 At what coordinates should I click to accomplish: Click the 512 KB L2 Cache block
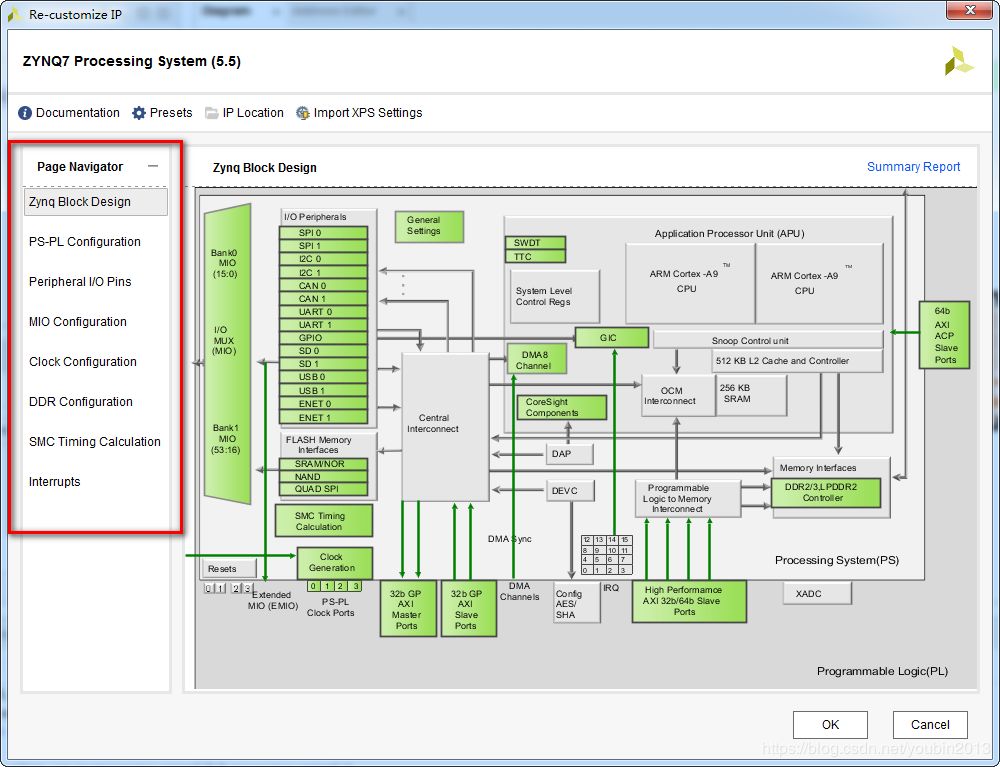(797, 361)
